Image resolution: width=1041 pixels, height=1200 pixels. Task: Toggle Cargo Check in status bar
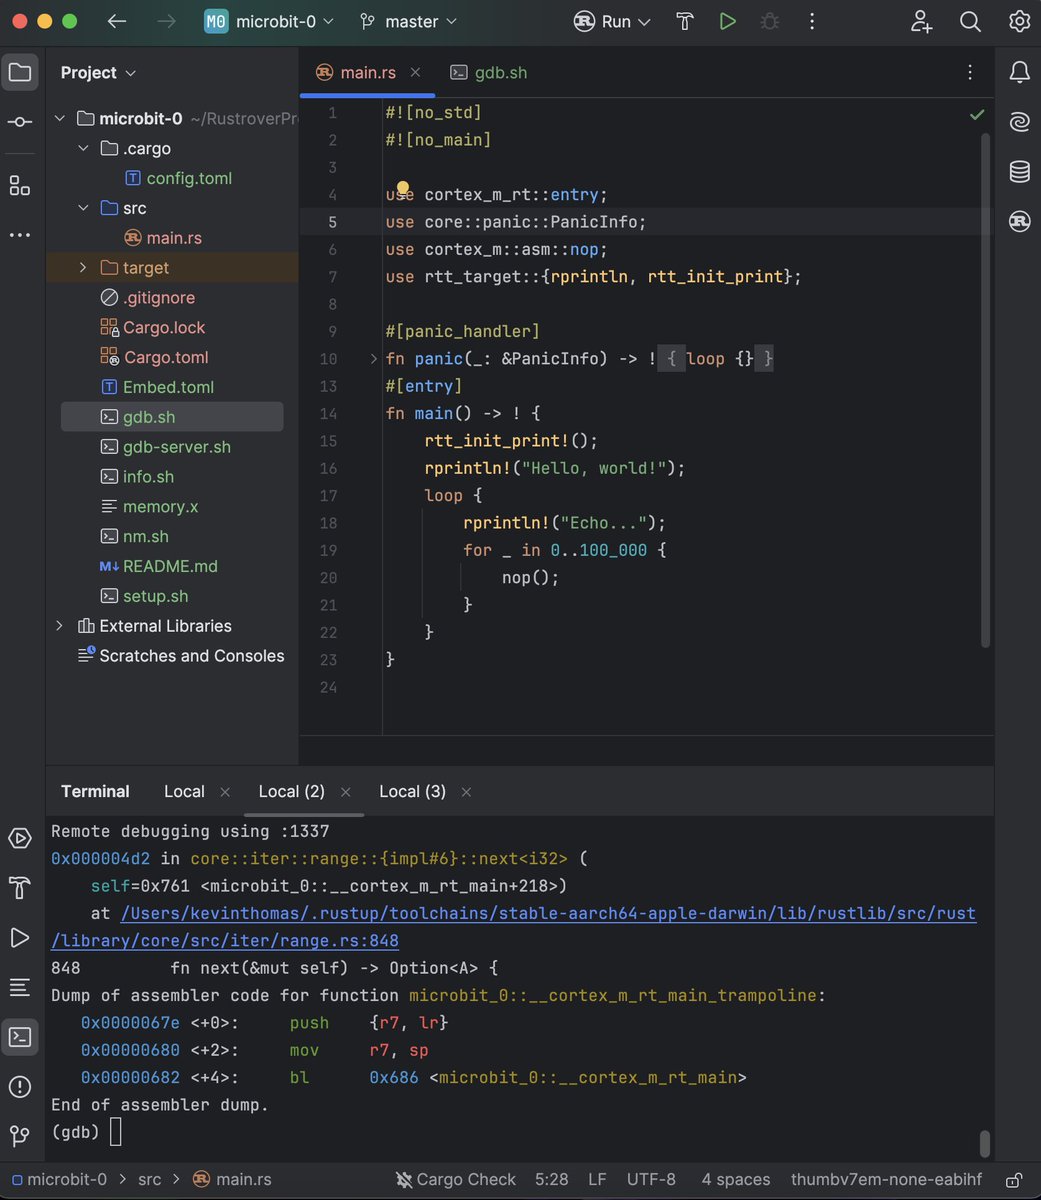455,1180
